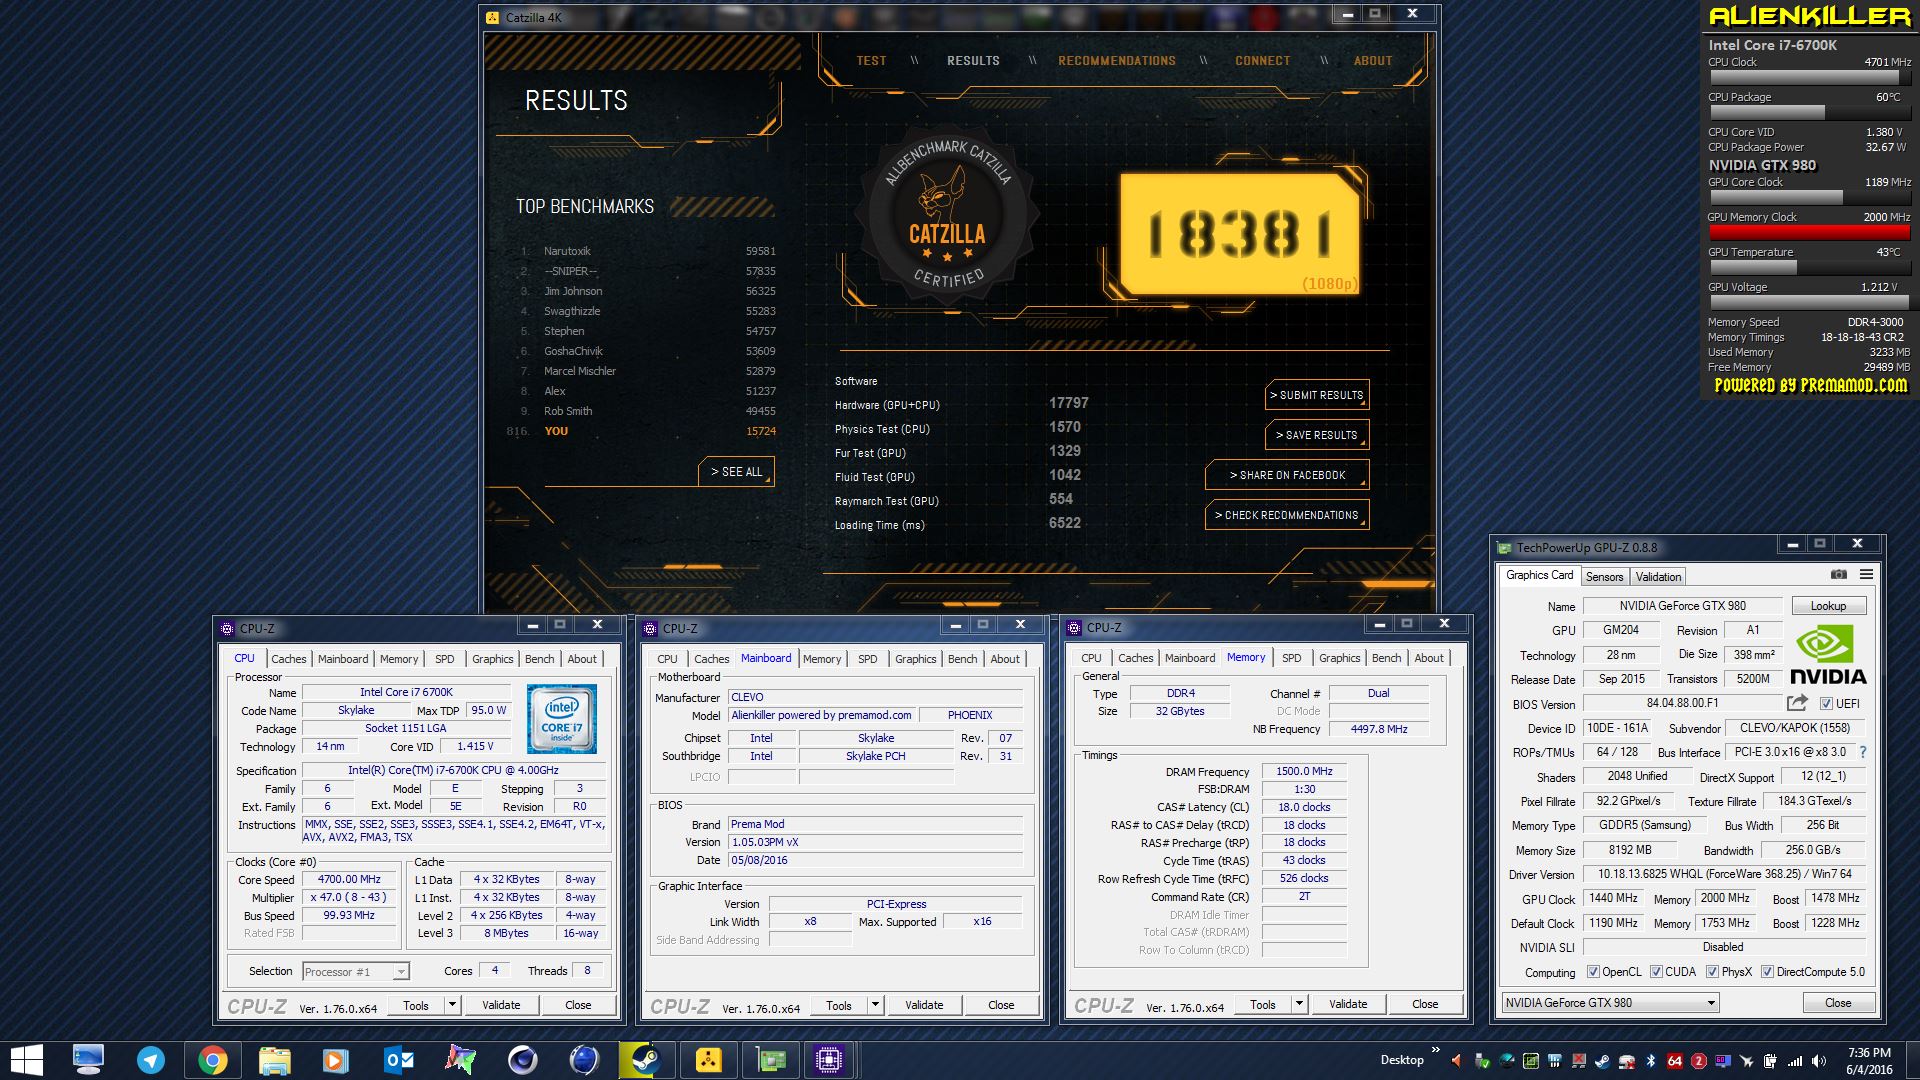Launch Google Chrome from the taskbar
The height and width of the screenshot is (1080, 1920).
click(x=212, y=1060)
